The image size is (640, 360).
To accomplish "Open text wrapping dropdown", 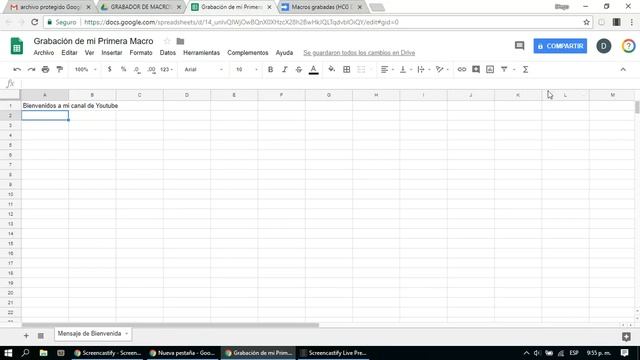I will coord(424,69).
